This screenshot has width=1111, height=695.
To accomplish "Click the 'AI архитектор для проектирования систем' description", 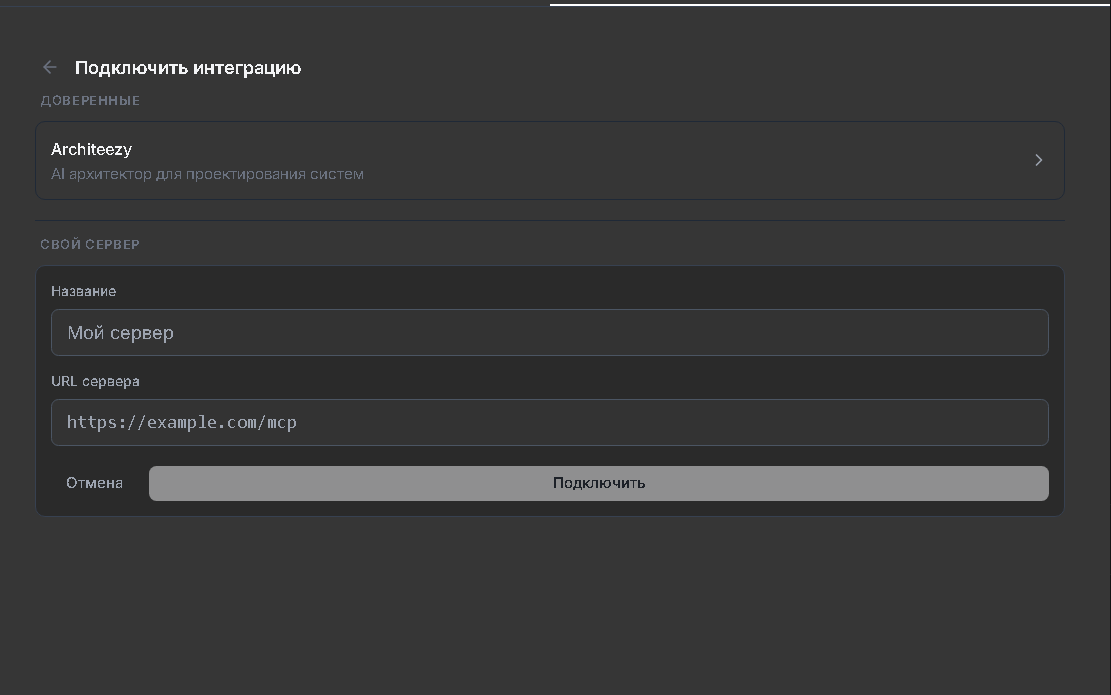I will click(207, 174).
